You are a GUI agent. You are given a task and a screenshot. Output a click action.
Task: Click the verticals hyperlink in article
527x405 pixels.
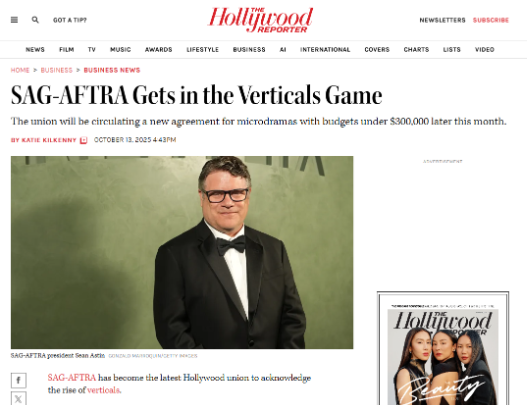click(104, 390)
